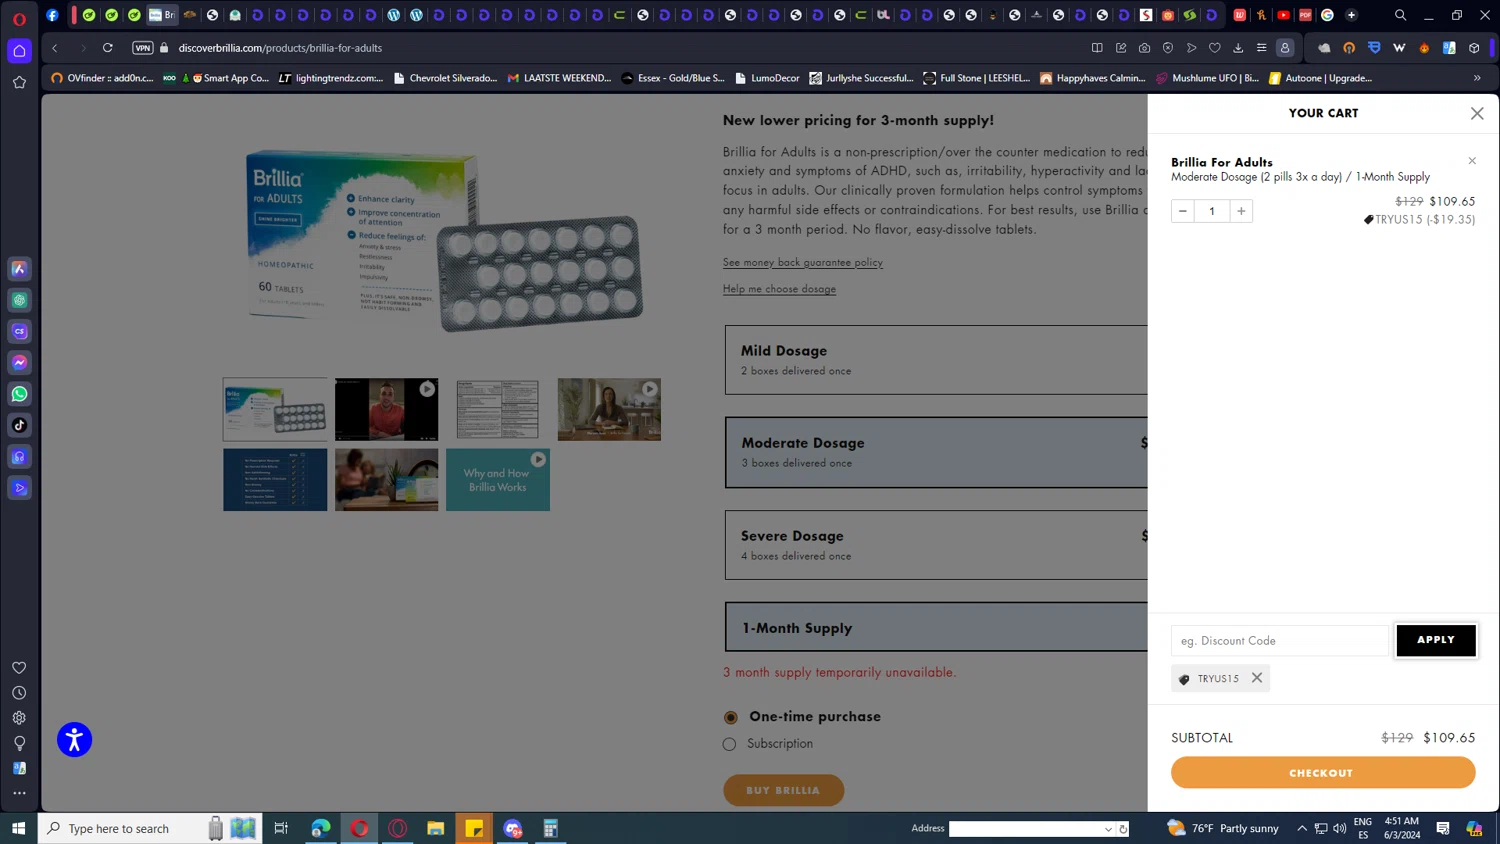Viewport: 1500px width, 844px height.
Task: Open the Mushlume UFO bookmark
Action: pyautogui.click(x=1207, y=78)
